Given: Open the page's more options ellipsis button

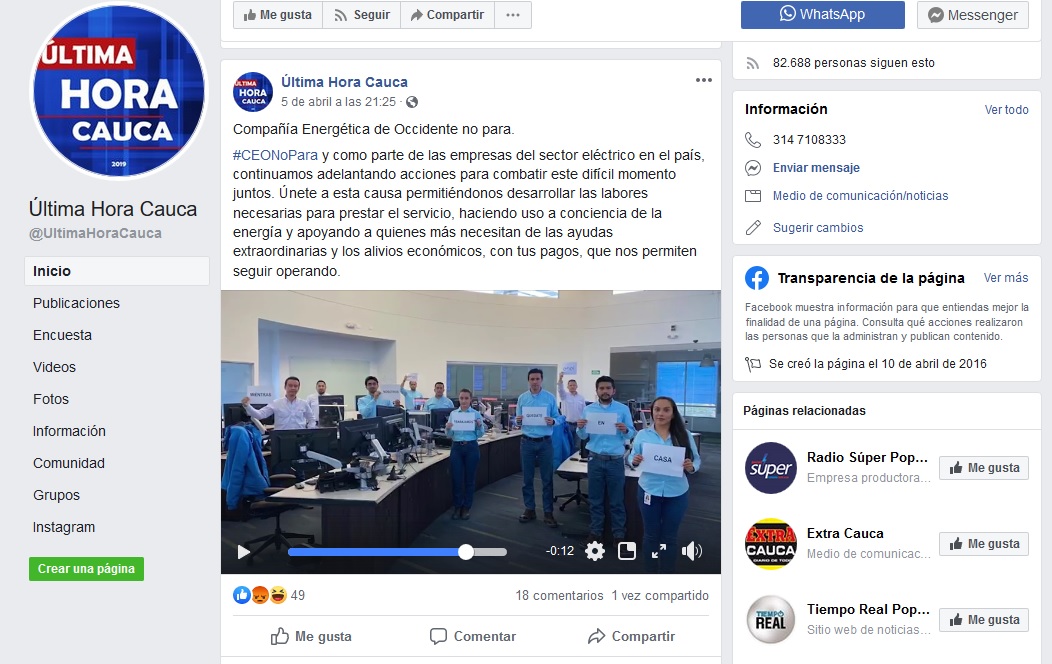Looking at the screenshot, I should tap(513, 15).
